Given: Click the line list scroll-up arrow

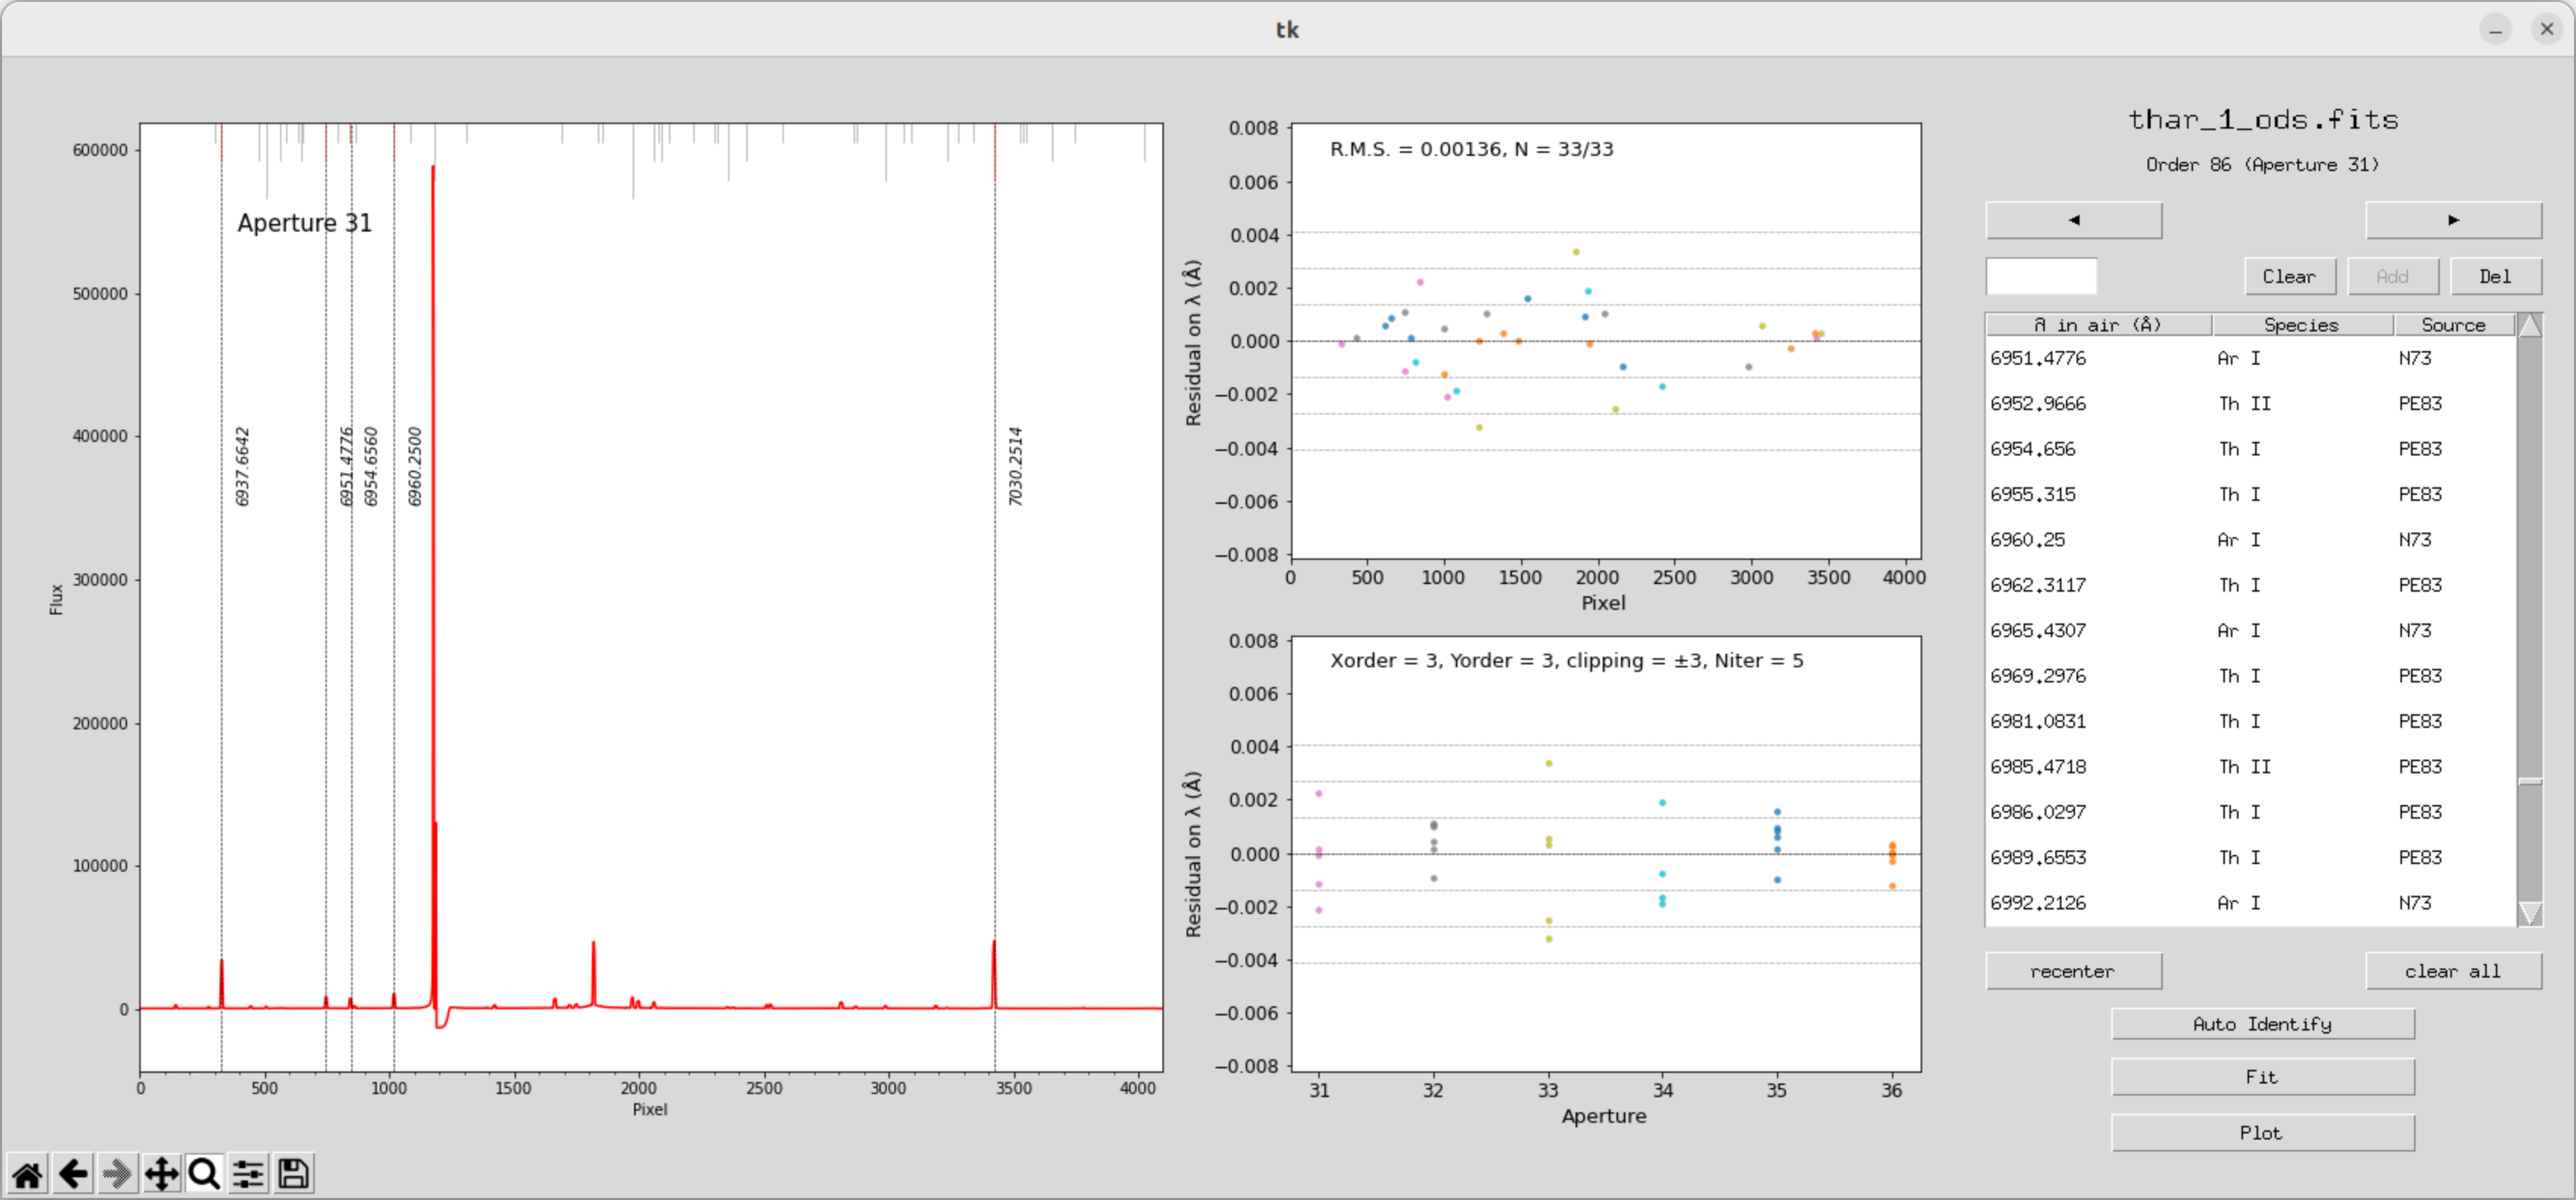Looking at the screenshot, I should click(2529, 326).
